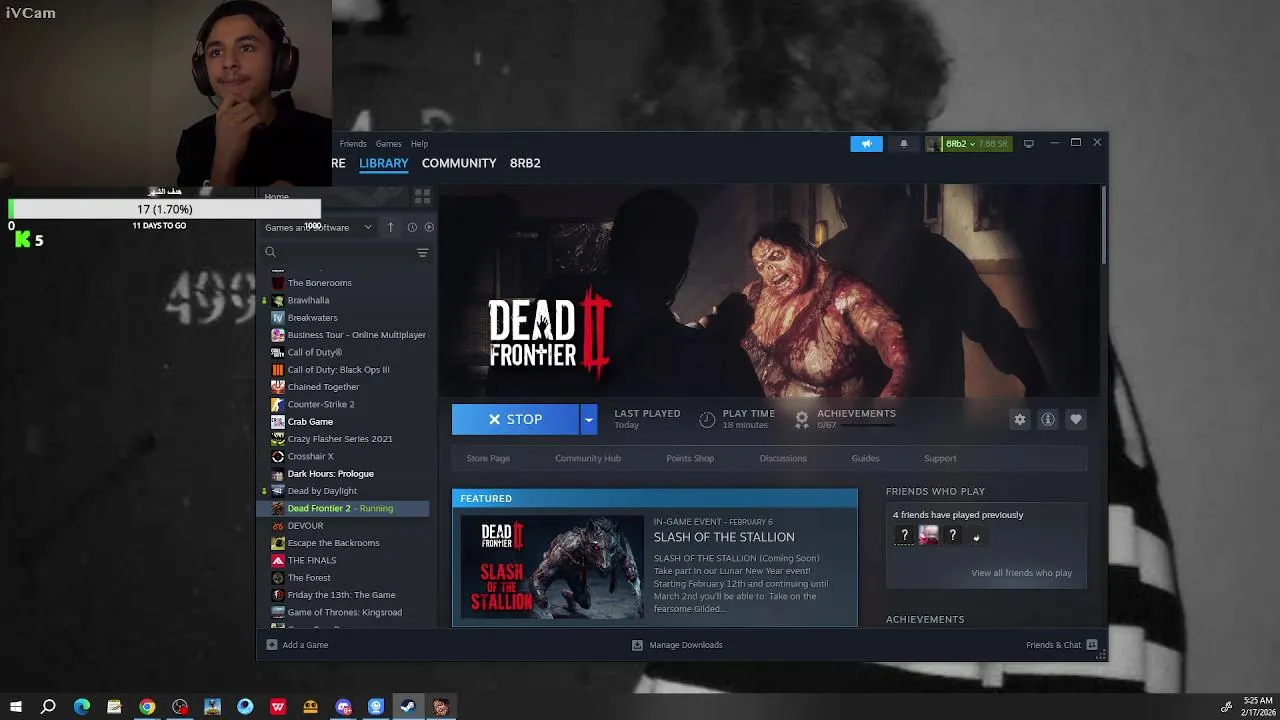This screenshot has height=720, width=1280.
Task: Open the Help menu
Action: (x=419, y=144)
